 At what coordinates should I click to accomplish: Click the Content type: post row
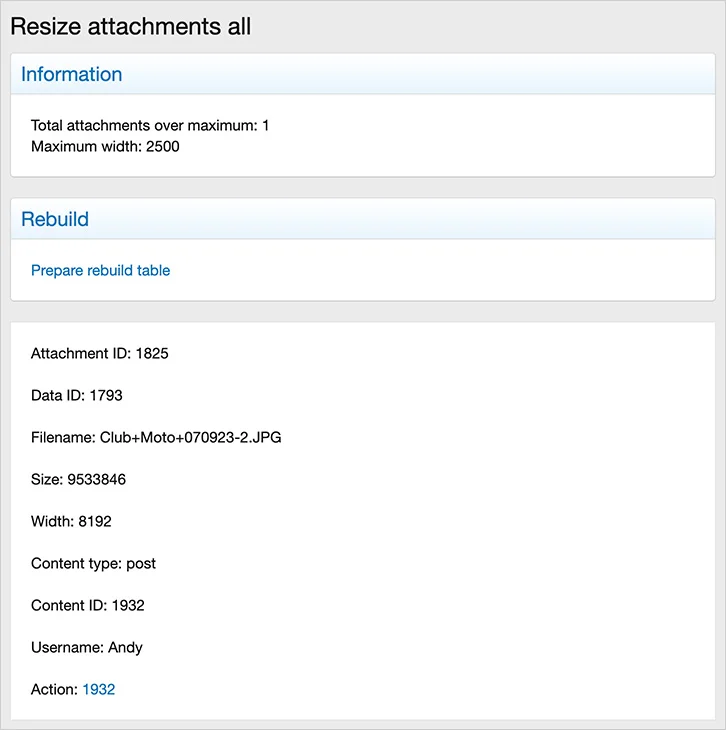pos(93,563)
